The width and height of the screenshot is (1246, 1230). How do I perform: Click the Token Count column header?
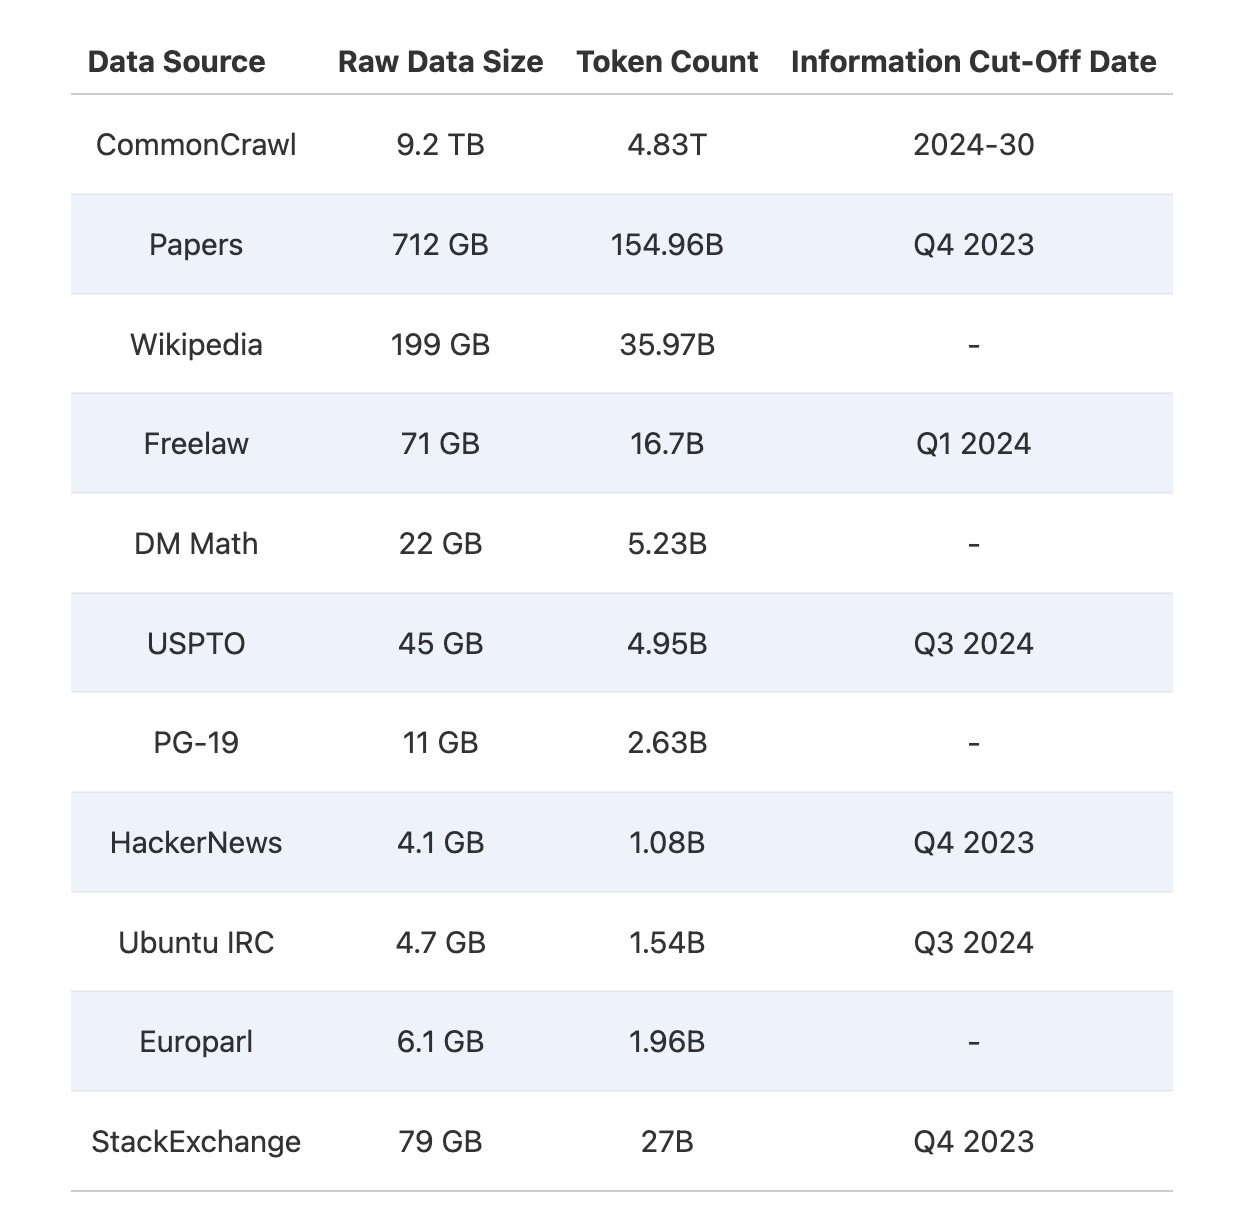click(x=667, y=62)
